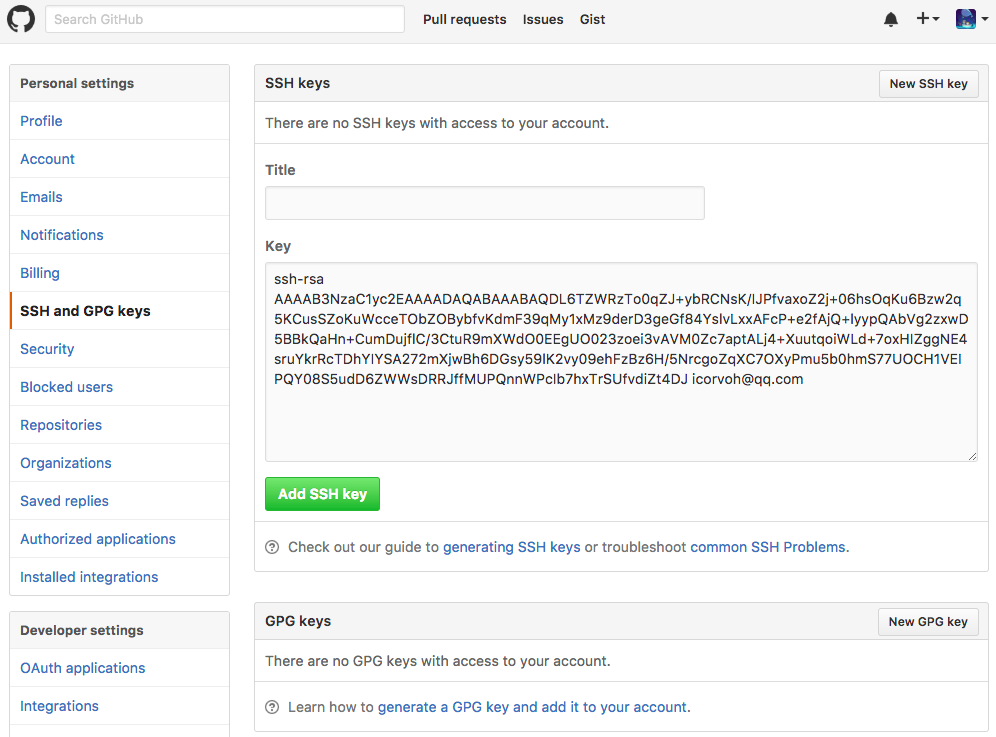The image size is (996, 737).
Task: Follow the generating SSH keys link
Action: click(x=511, y=547)
